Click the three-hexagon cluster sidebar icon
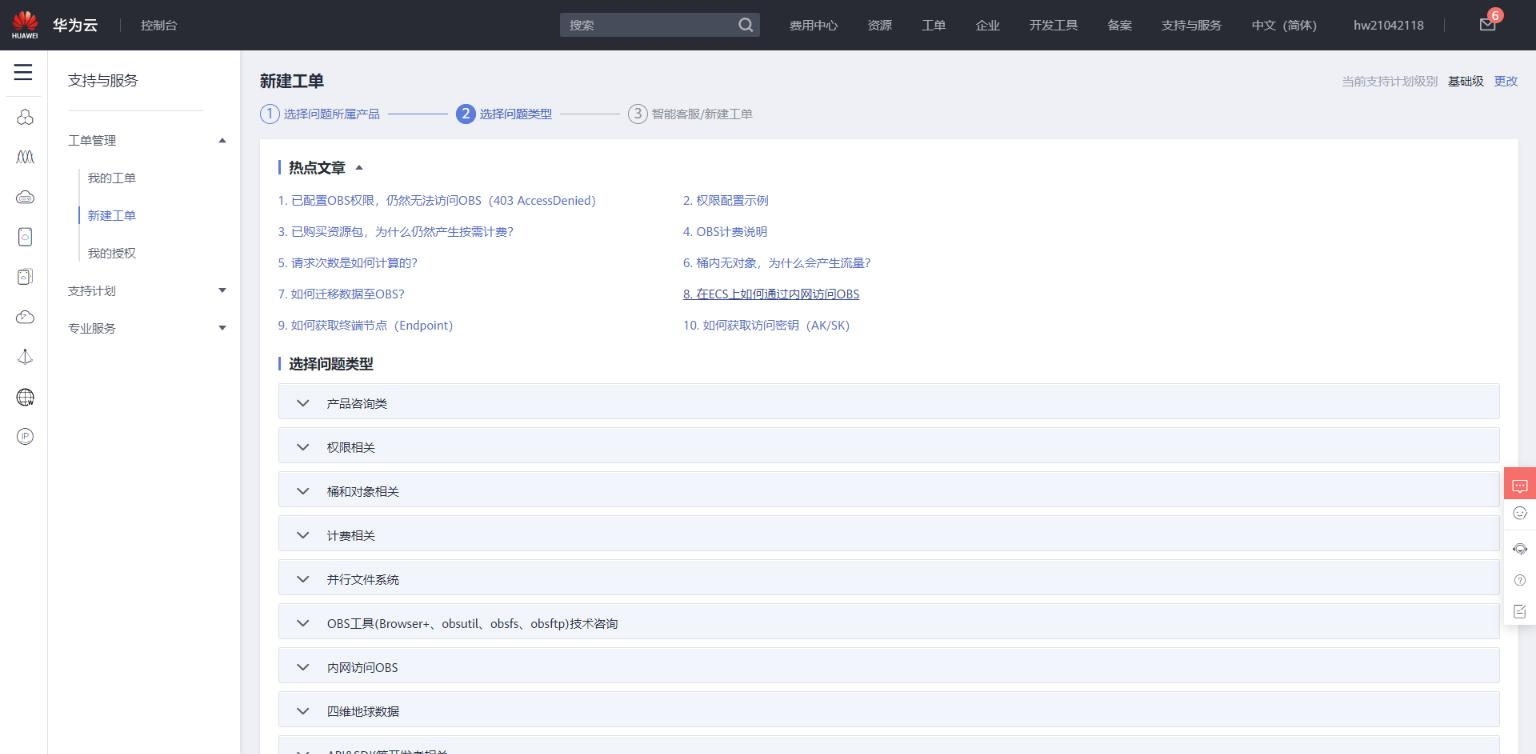The width and height of the screenshot is (1536, 754). click(26, 118)
